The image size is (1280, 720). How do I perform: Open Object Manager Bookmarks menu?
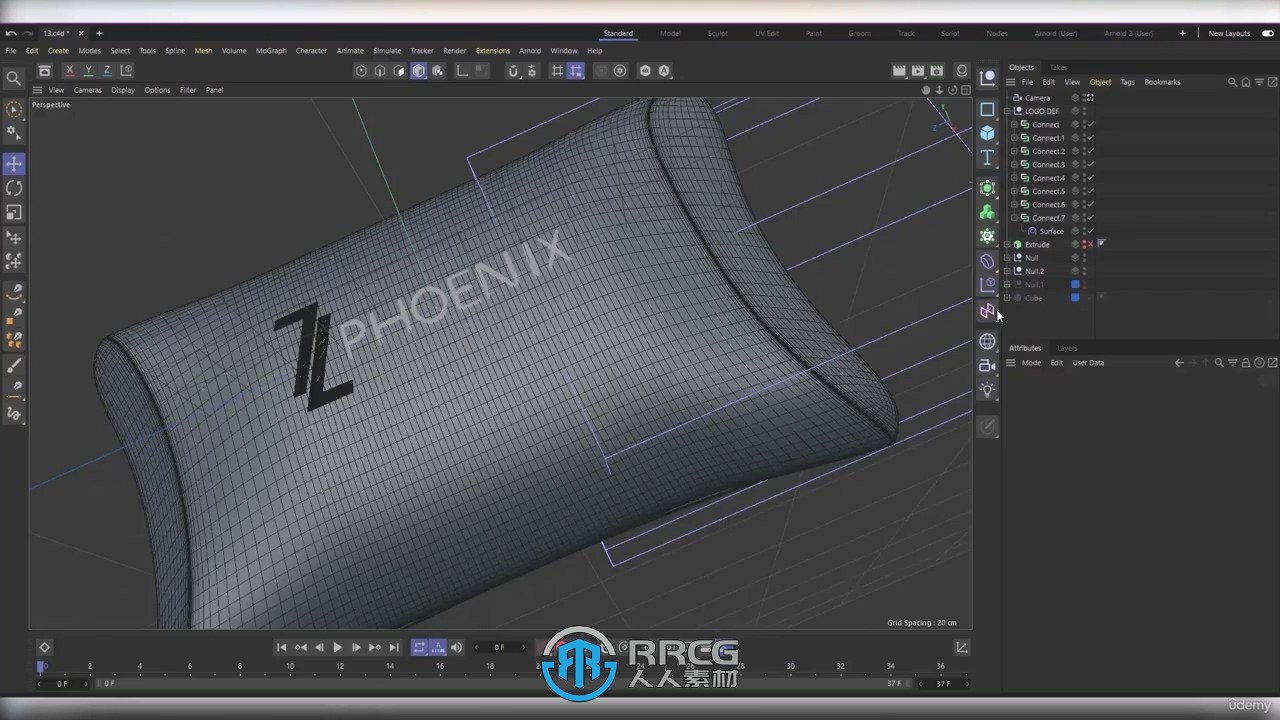point(1162,82)
